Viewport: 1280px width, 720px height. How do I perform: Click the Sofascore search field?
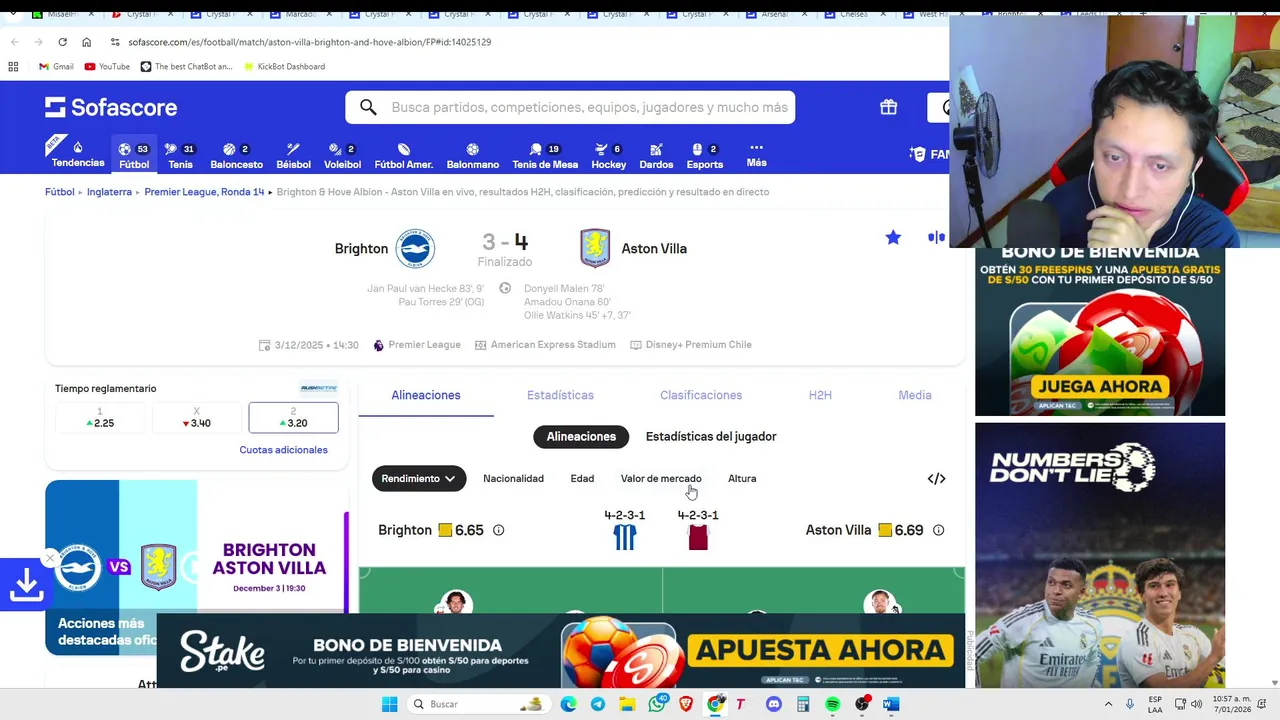click(x=570, y=107)
